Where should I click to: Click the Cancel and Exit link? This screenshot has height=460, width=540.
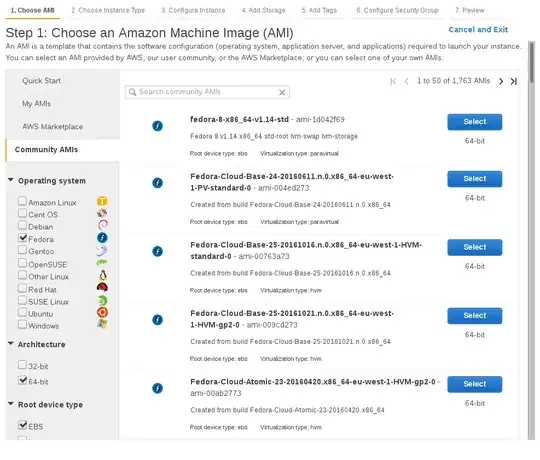tap(478, 30)
